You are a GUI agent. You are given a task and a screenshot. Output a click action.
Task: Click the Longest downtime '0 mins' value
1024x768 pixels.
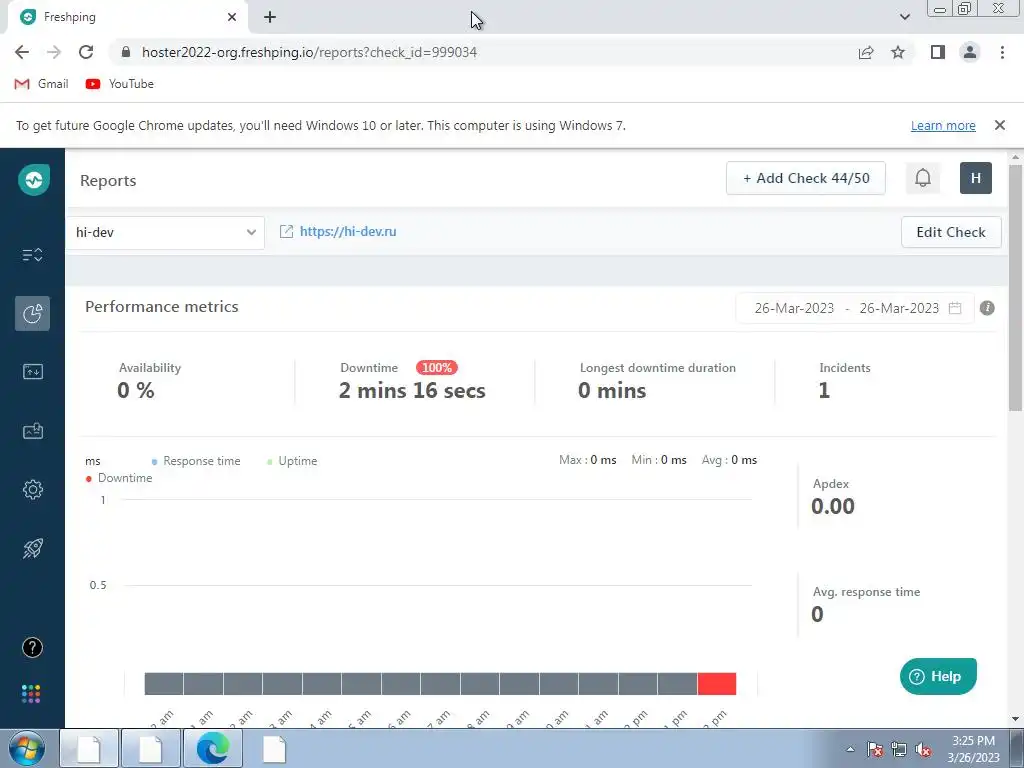612,391
